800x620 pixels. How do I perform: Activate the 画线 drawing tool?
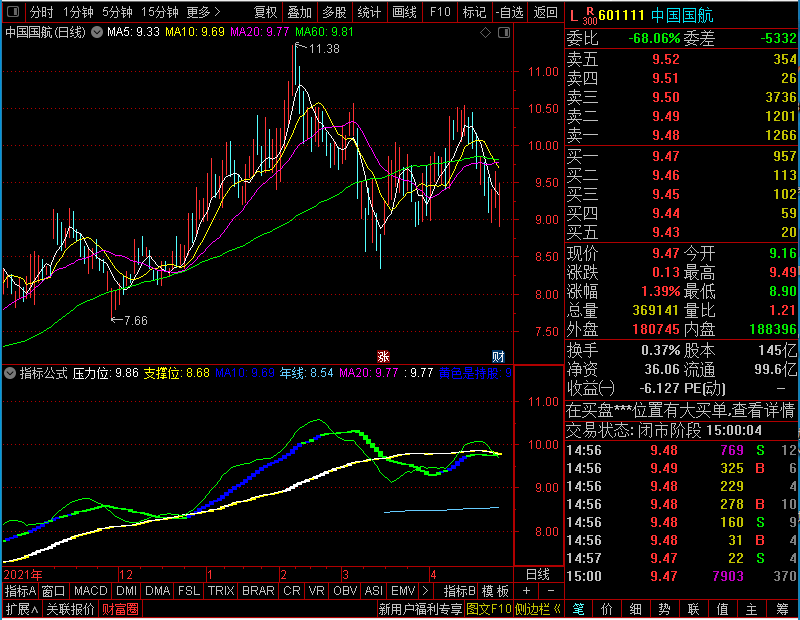[404, 12]
